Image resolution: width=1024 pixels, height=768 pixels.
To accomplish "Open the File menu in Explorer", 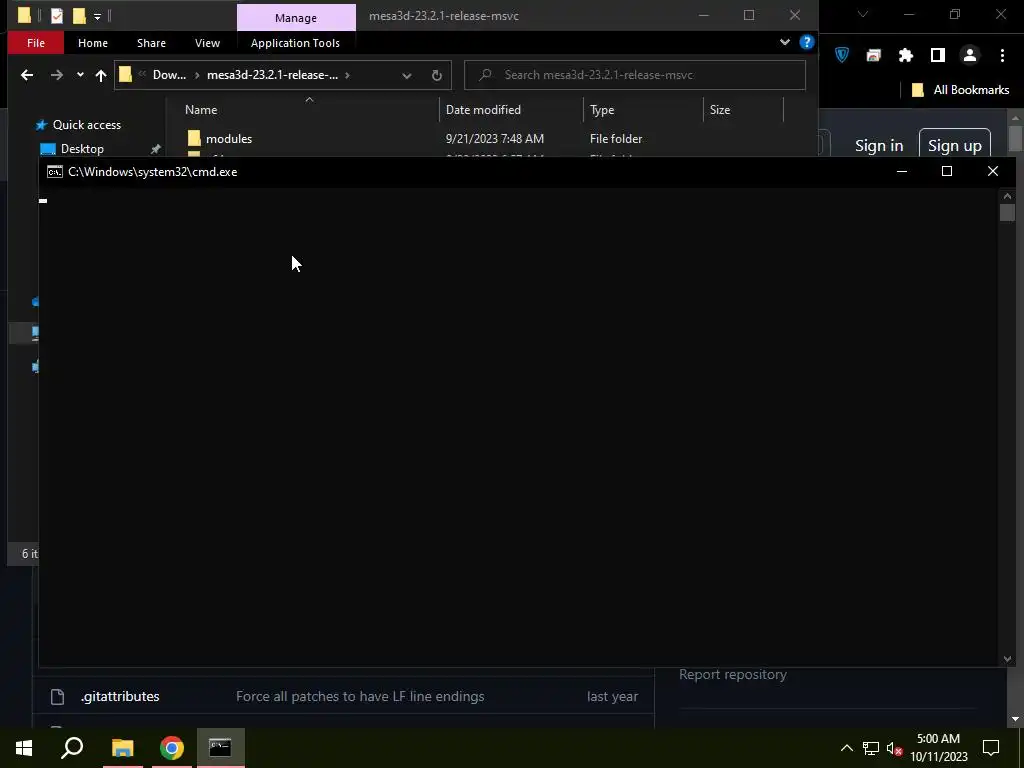I will click(x=36, y=43).
